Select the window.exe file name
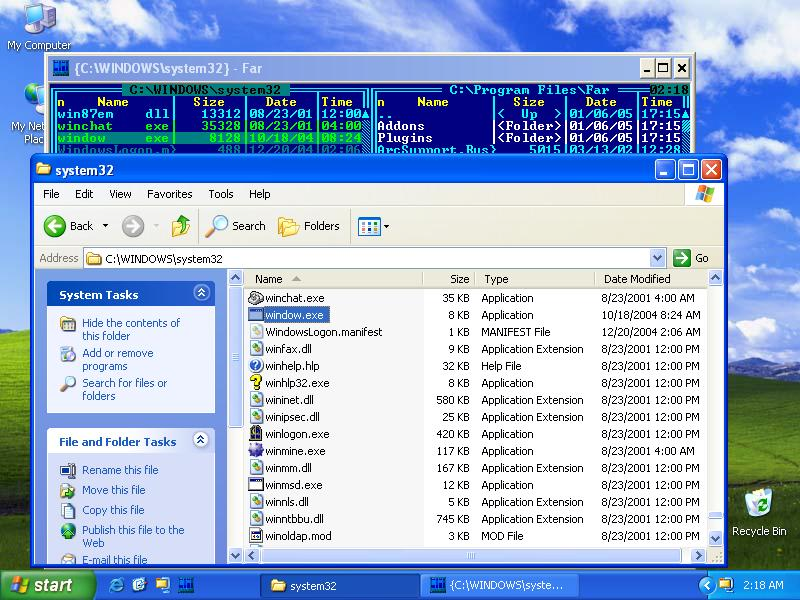 [294, 315]
